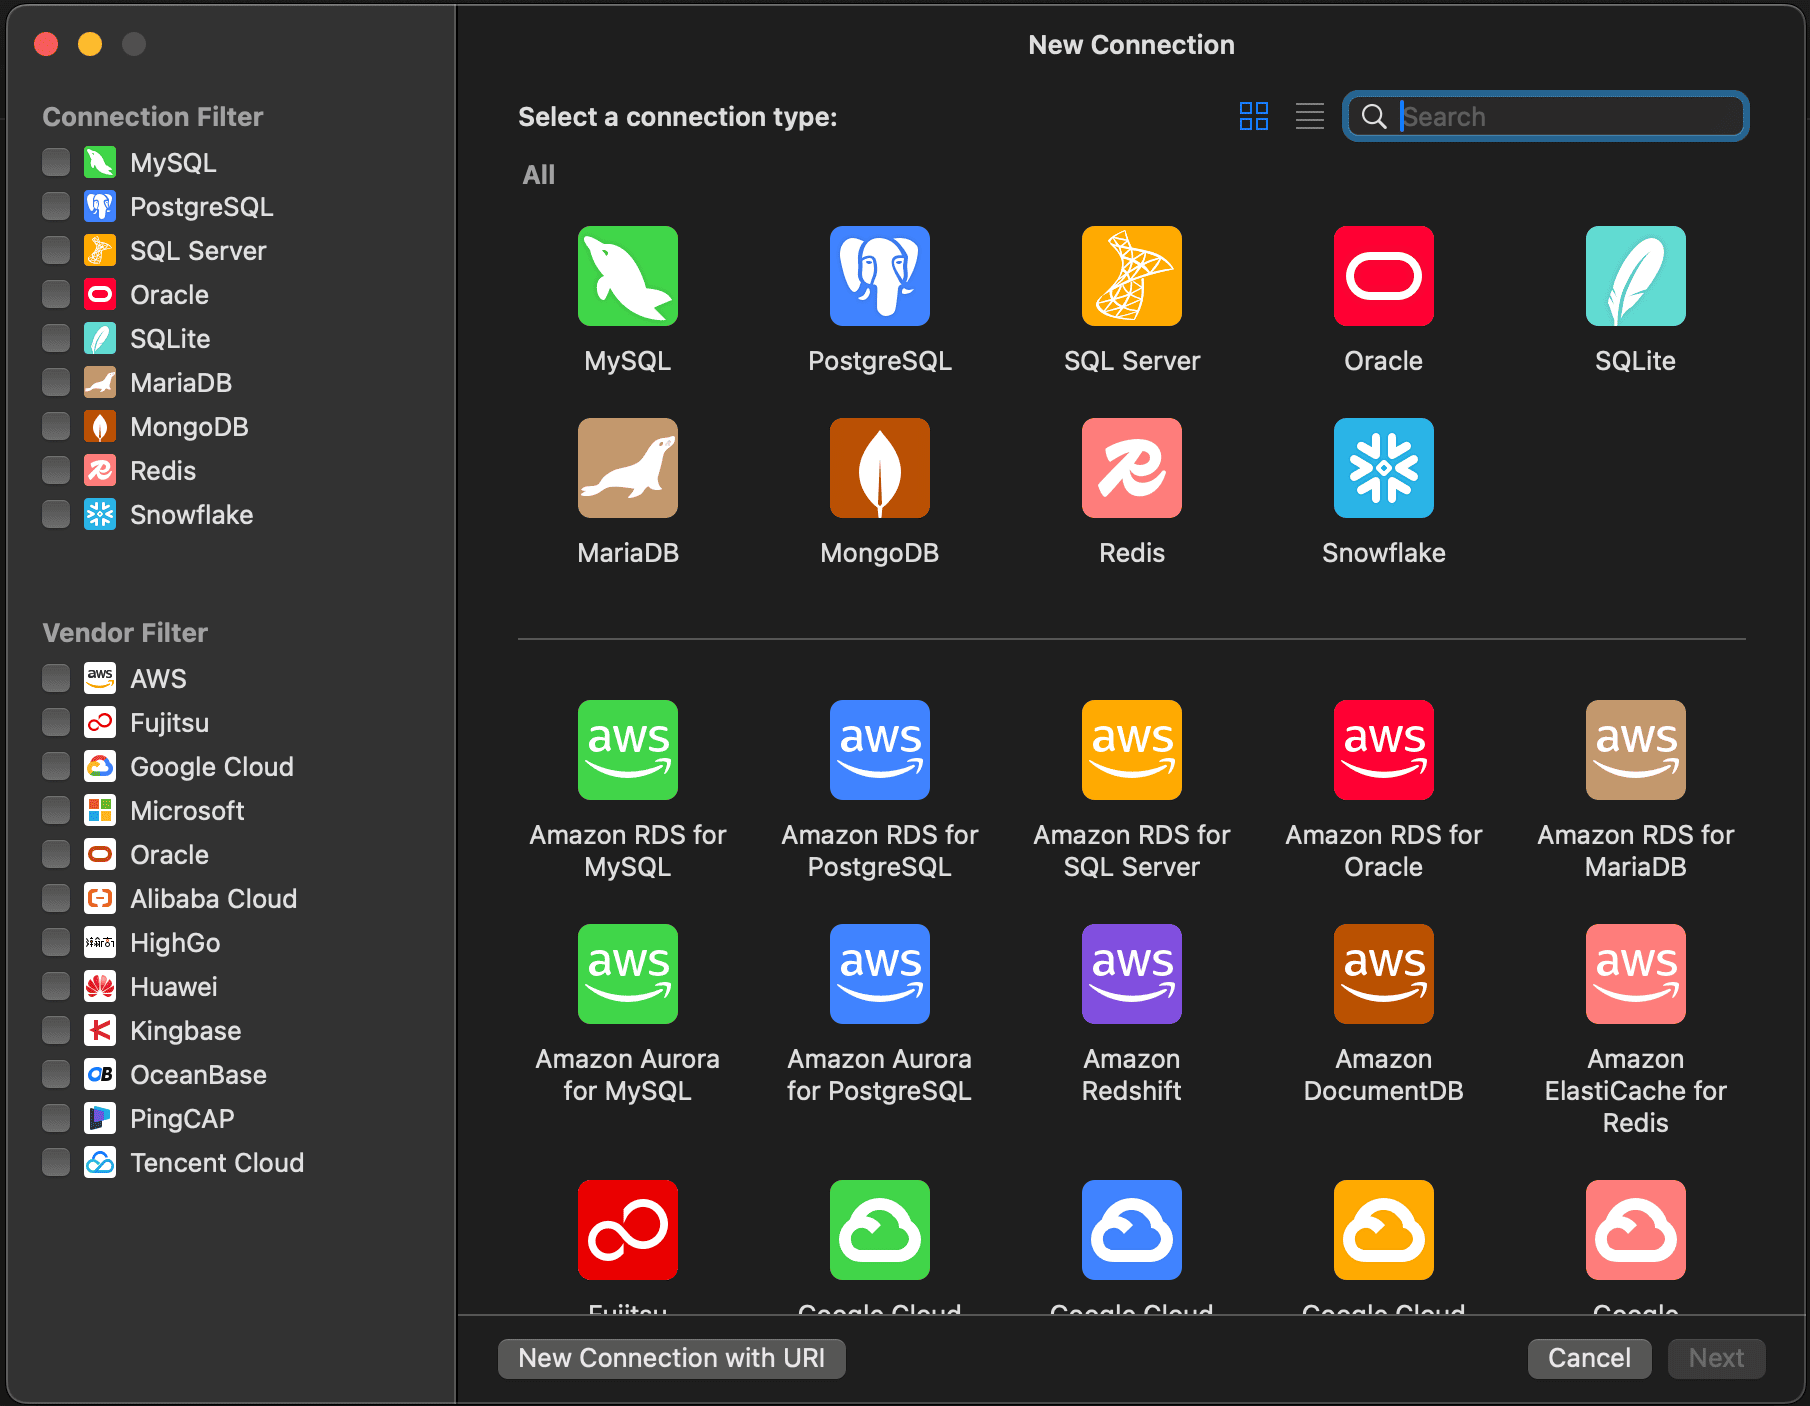Enable the AWS vendor filter checkbox
1810x1406 pixels.
[x=56, y=678]
